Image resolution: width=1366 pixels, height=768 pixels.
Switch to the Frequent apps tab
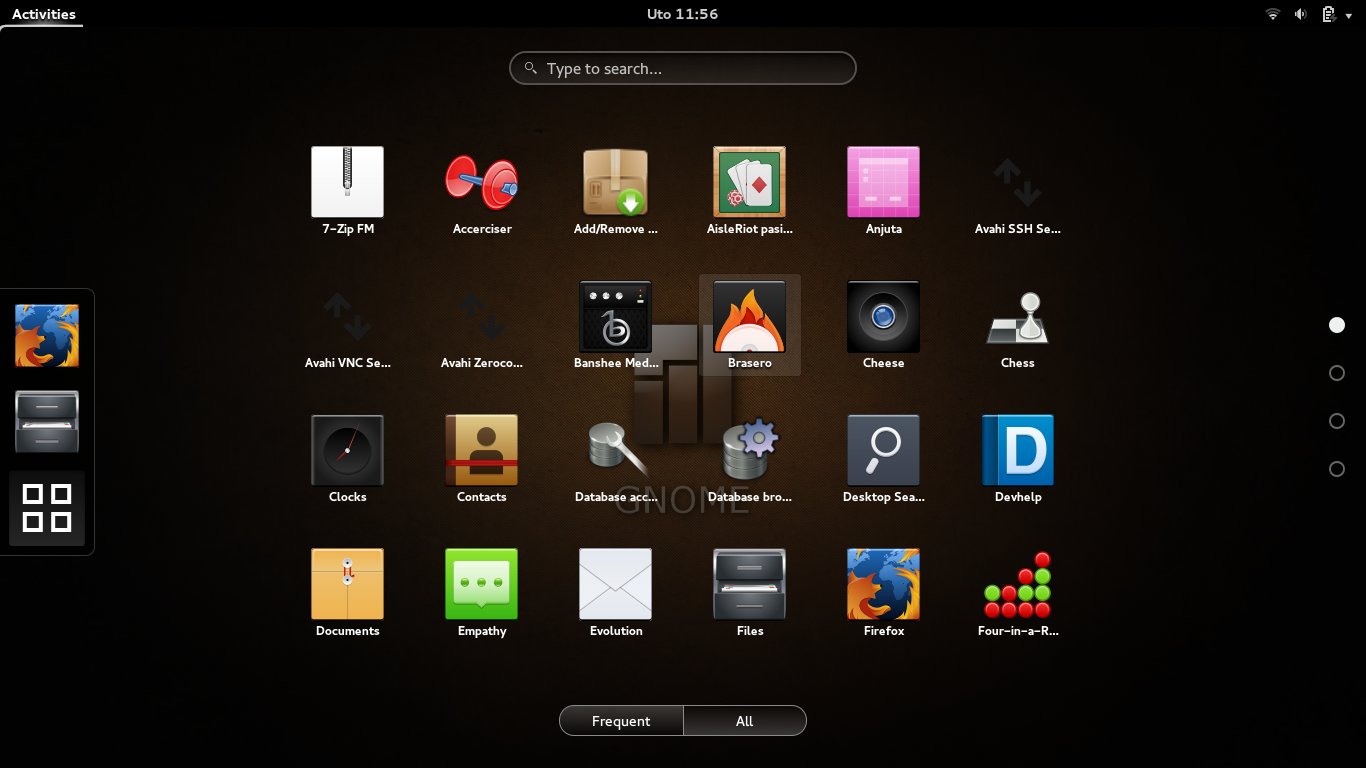(621, 721)
